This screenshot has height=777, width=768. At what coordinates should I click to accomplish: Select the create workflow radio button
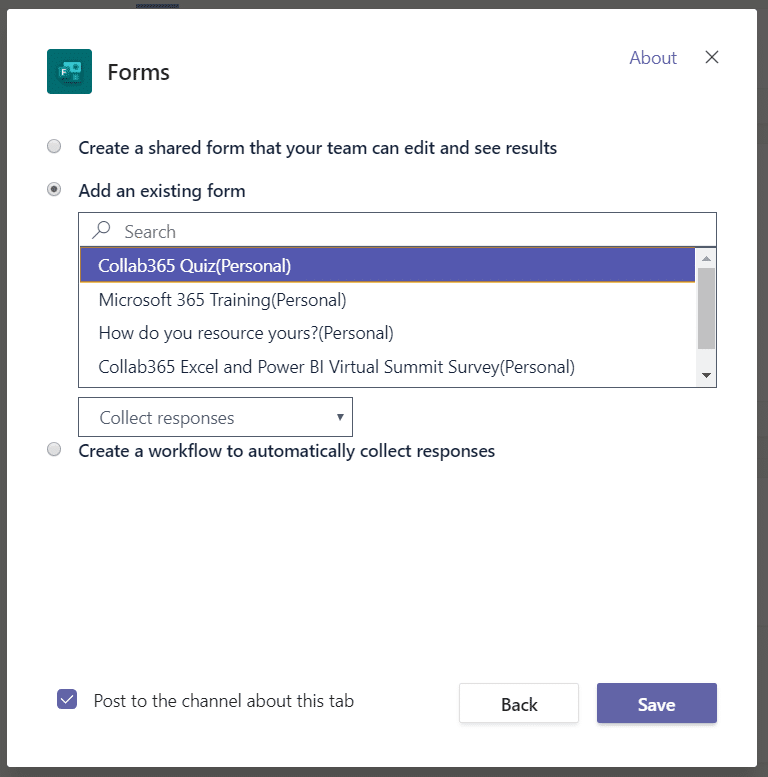click(x=54, y=450)
